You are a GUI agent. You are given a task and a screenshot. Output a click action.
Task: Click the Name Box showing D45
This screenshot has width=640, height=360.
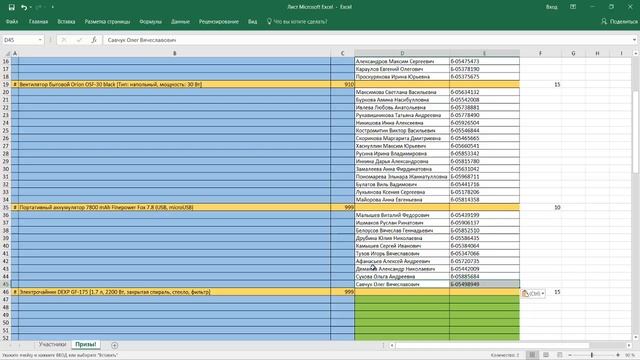click(x=20, y=40)
